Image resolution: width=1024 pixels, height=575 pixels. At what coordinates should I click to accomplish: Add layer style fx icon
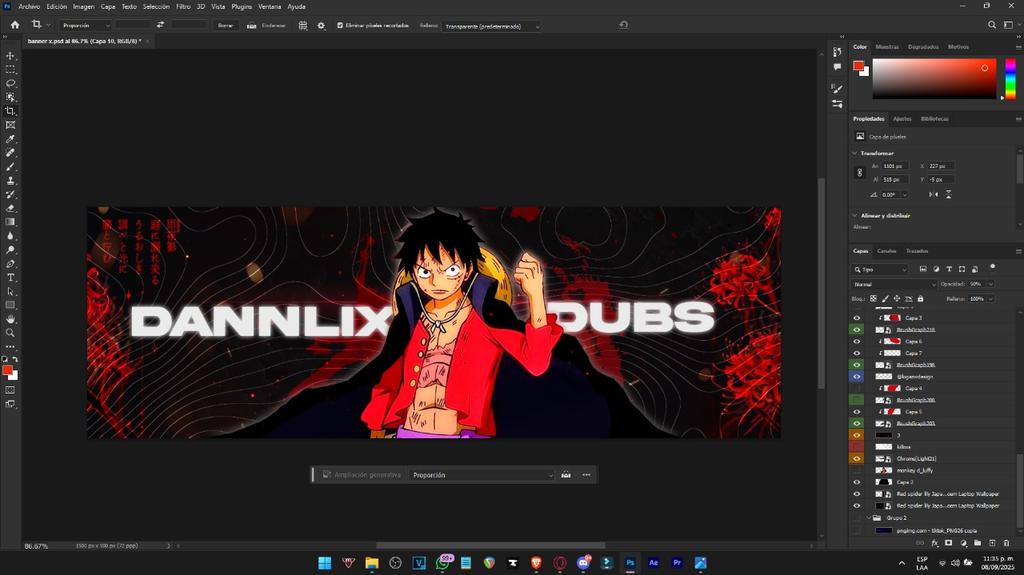pyautogui.click(x=935, y=543)
